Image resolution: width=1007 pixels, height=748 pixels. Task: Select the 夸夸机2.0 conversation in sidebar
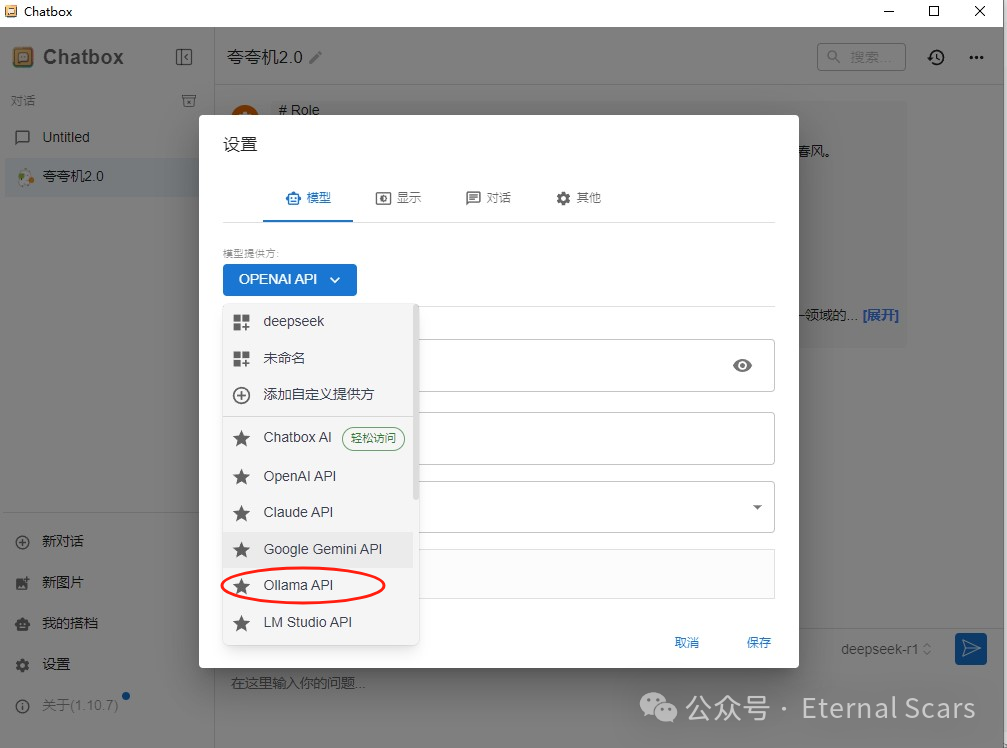(x=100, y=177)
